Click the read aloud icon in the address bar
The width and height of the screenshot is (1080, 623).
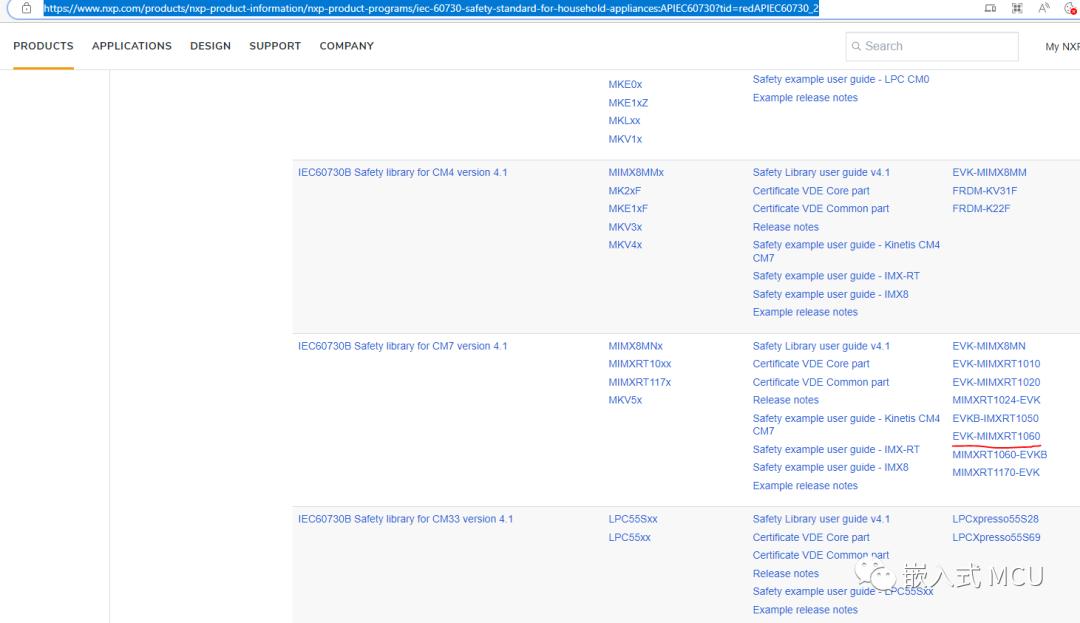[x=1044, y=8]
